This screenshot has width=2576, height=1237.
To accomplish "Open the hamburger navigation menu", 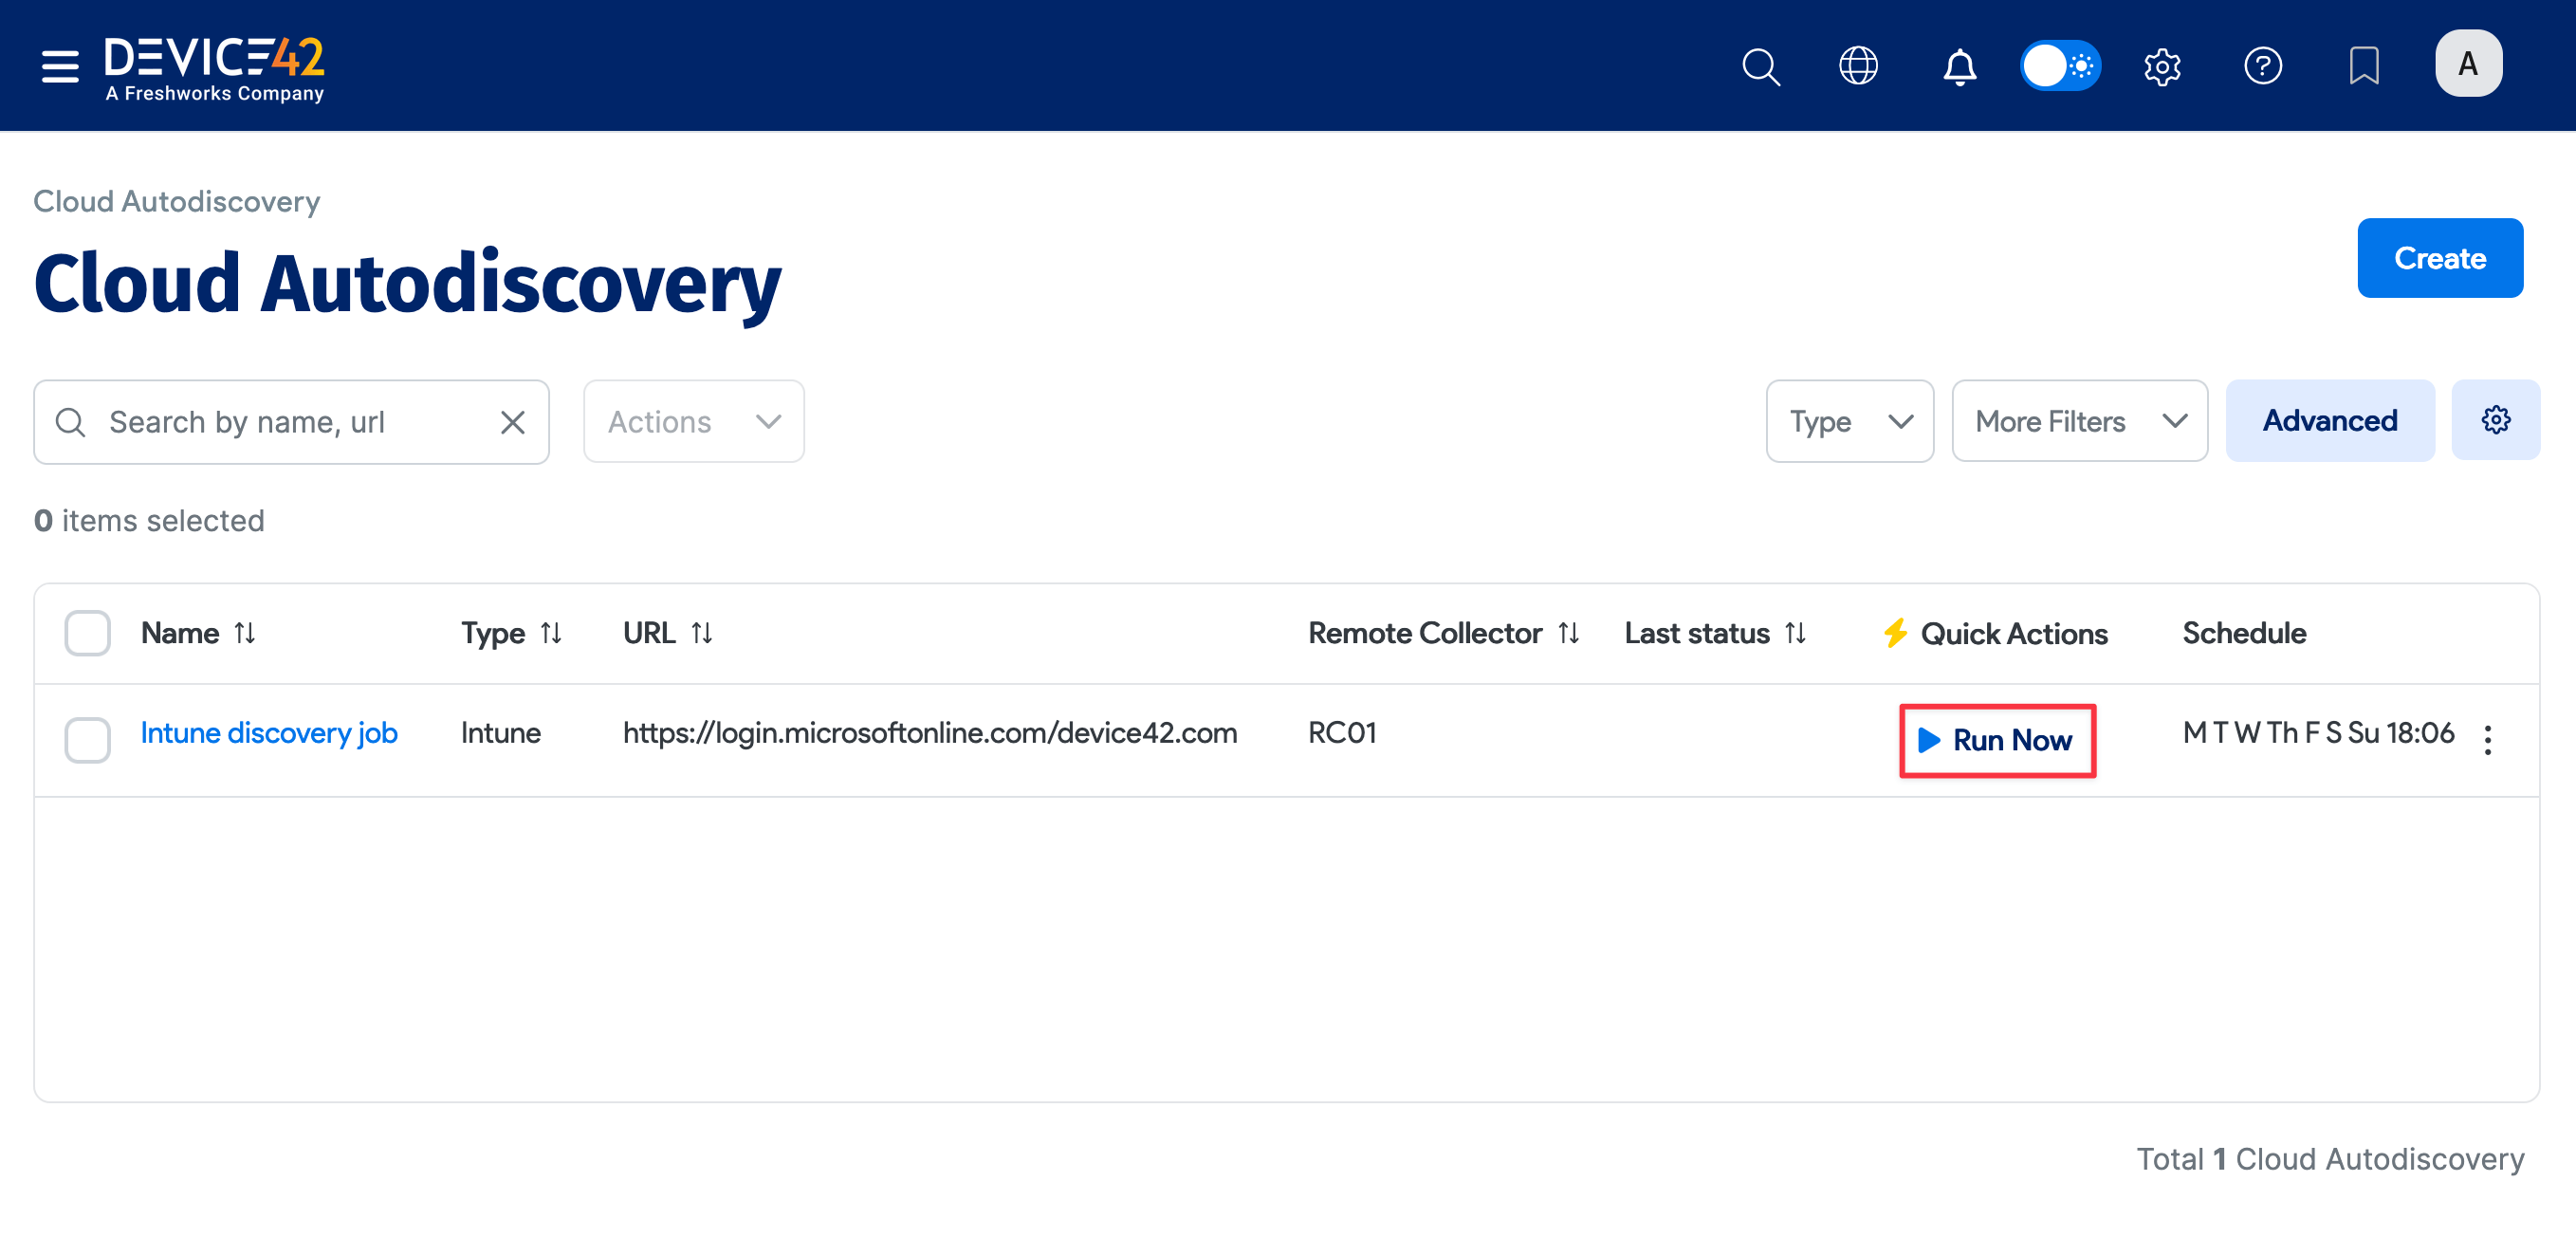I will (59, 66).
